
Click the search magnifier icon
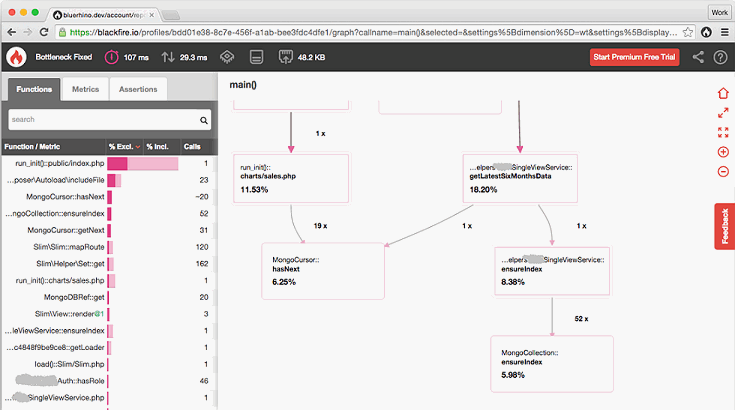click(203, 120)
